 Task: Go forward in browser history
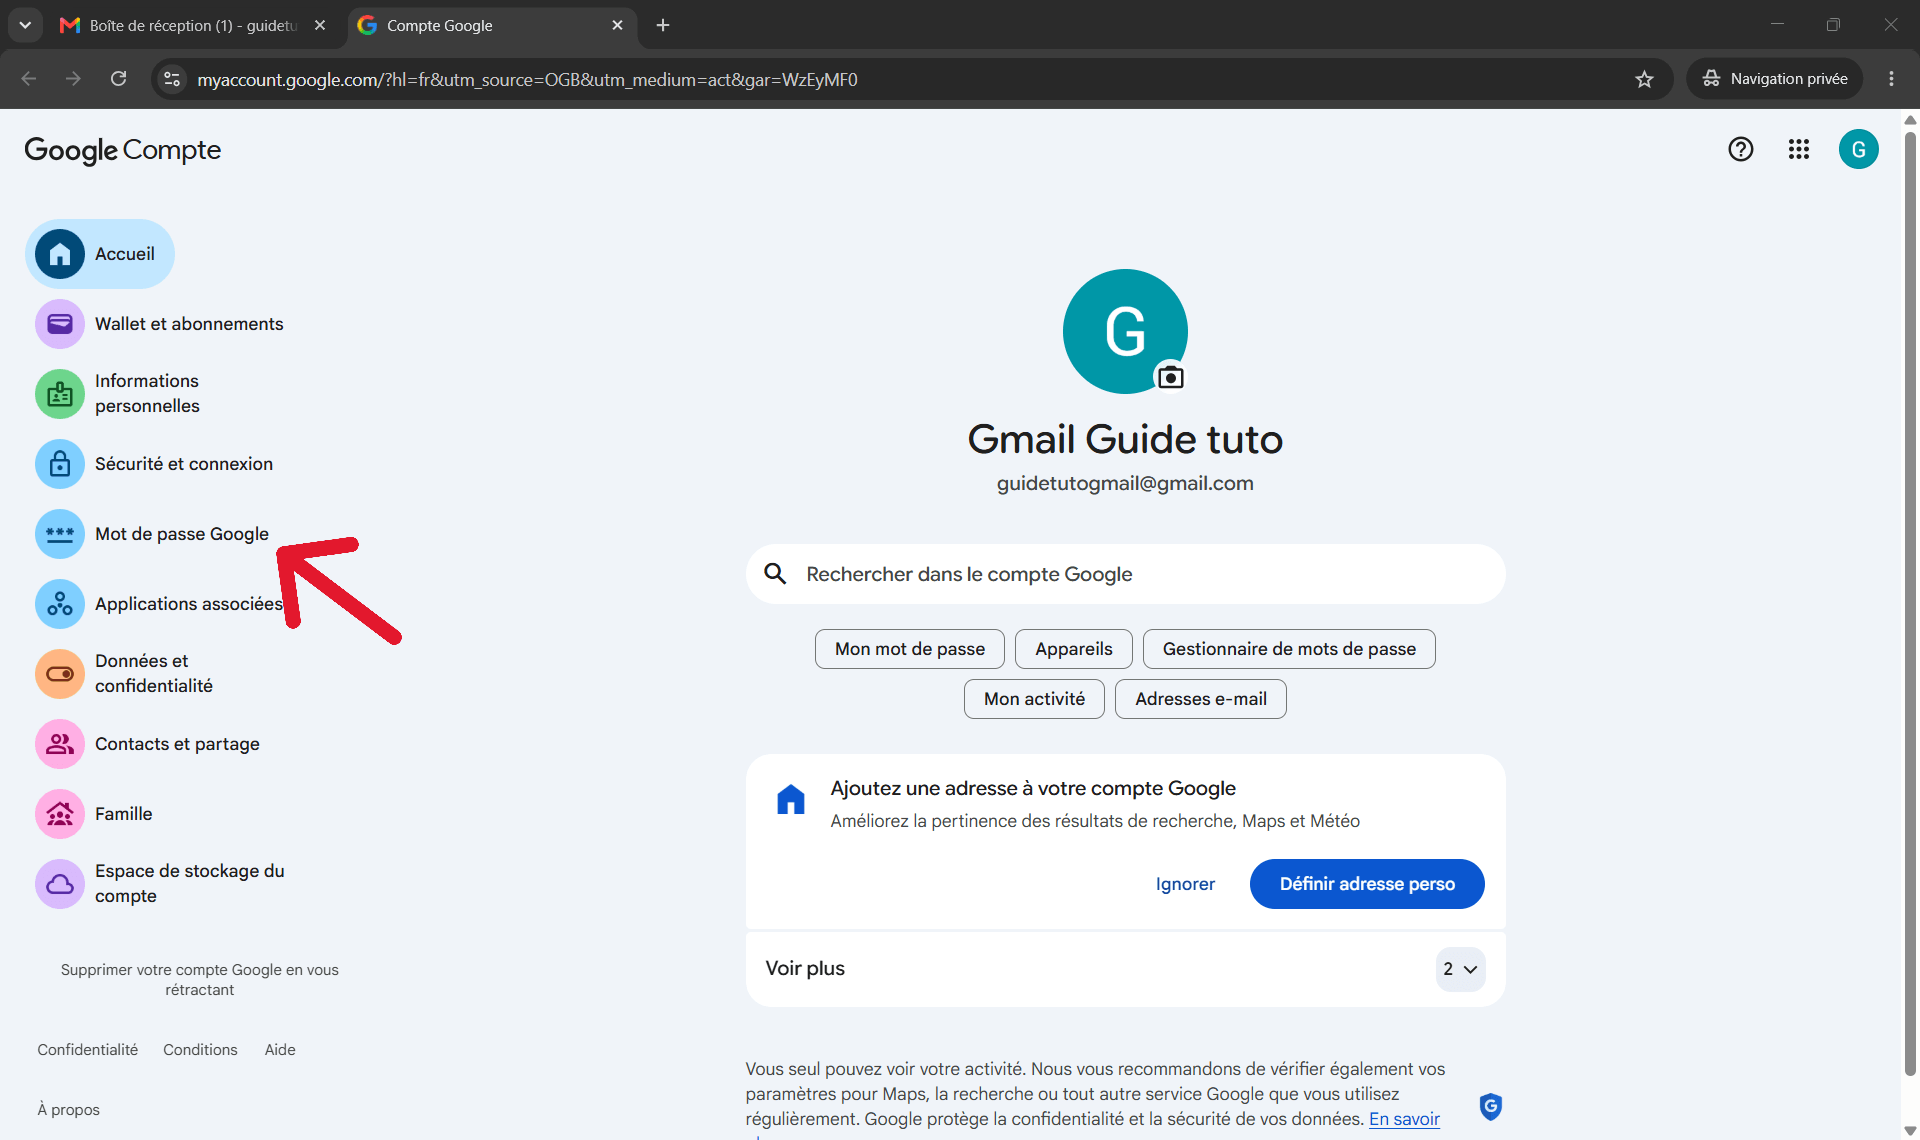point(73,79)
